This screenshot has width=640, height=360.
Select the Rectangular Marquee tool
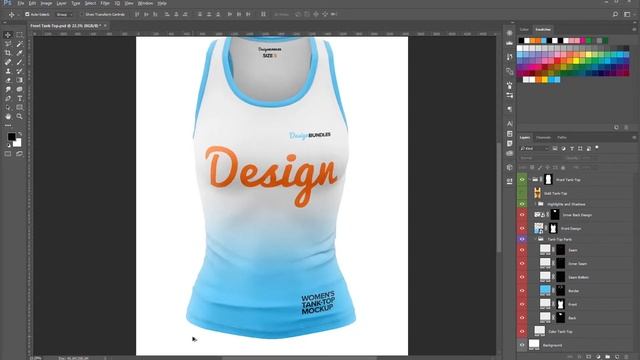[19, 35]
